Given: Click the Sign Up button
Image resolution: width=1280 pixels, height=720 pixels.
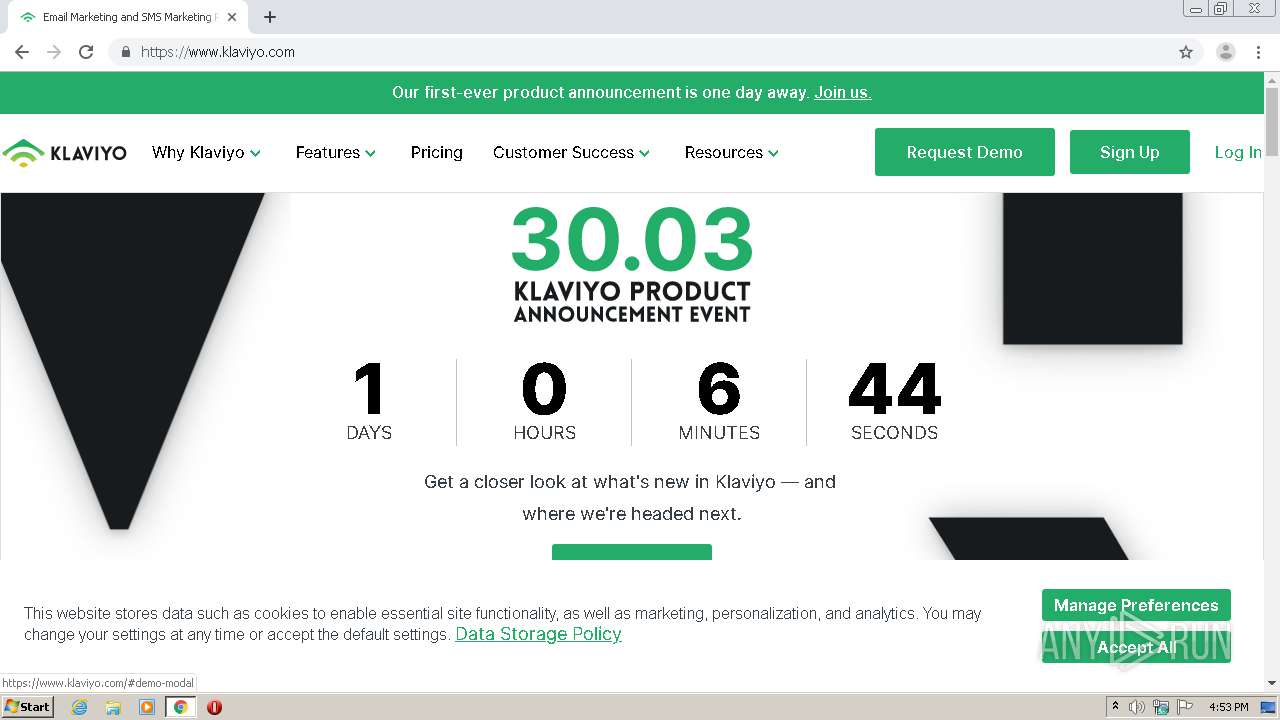Looking at the screenshot, I should (x=1130, y=152).
